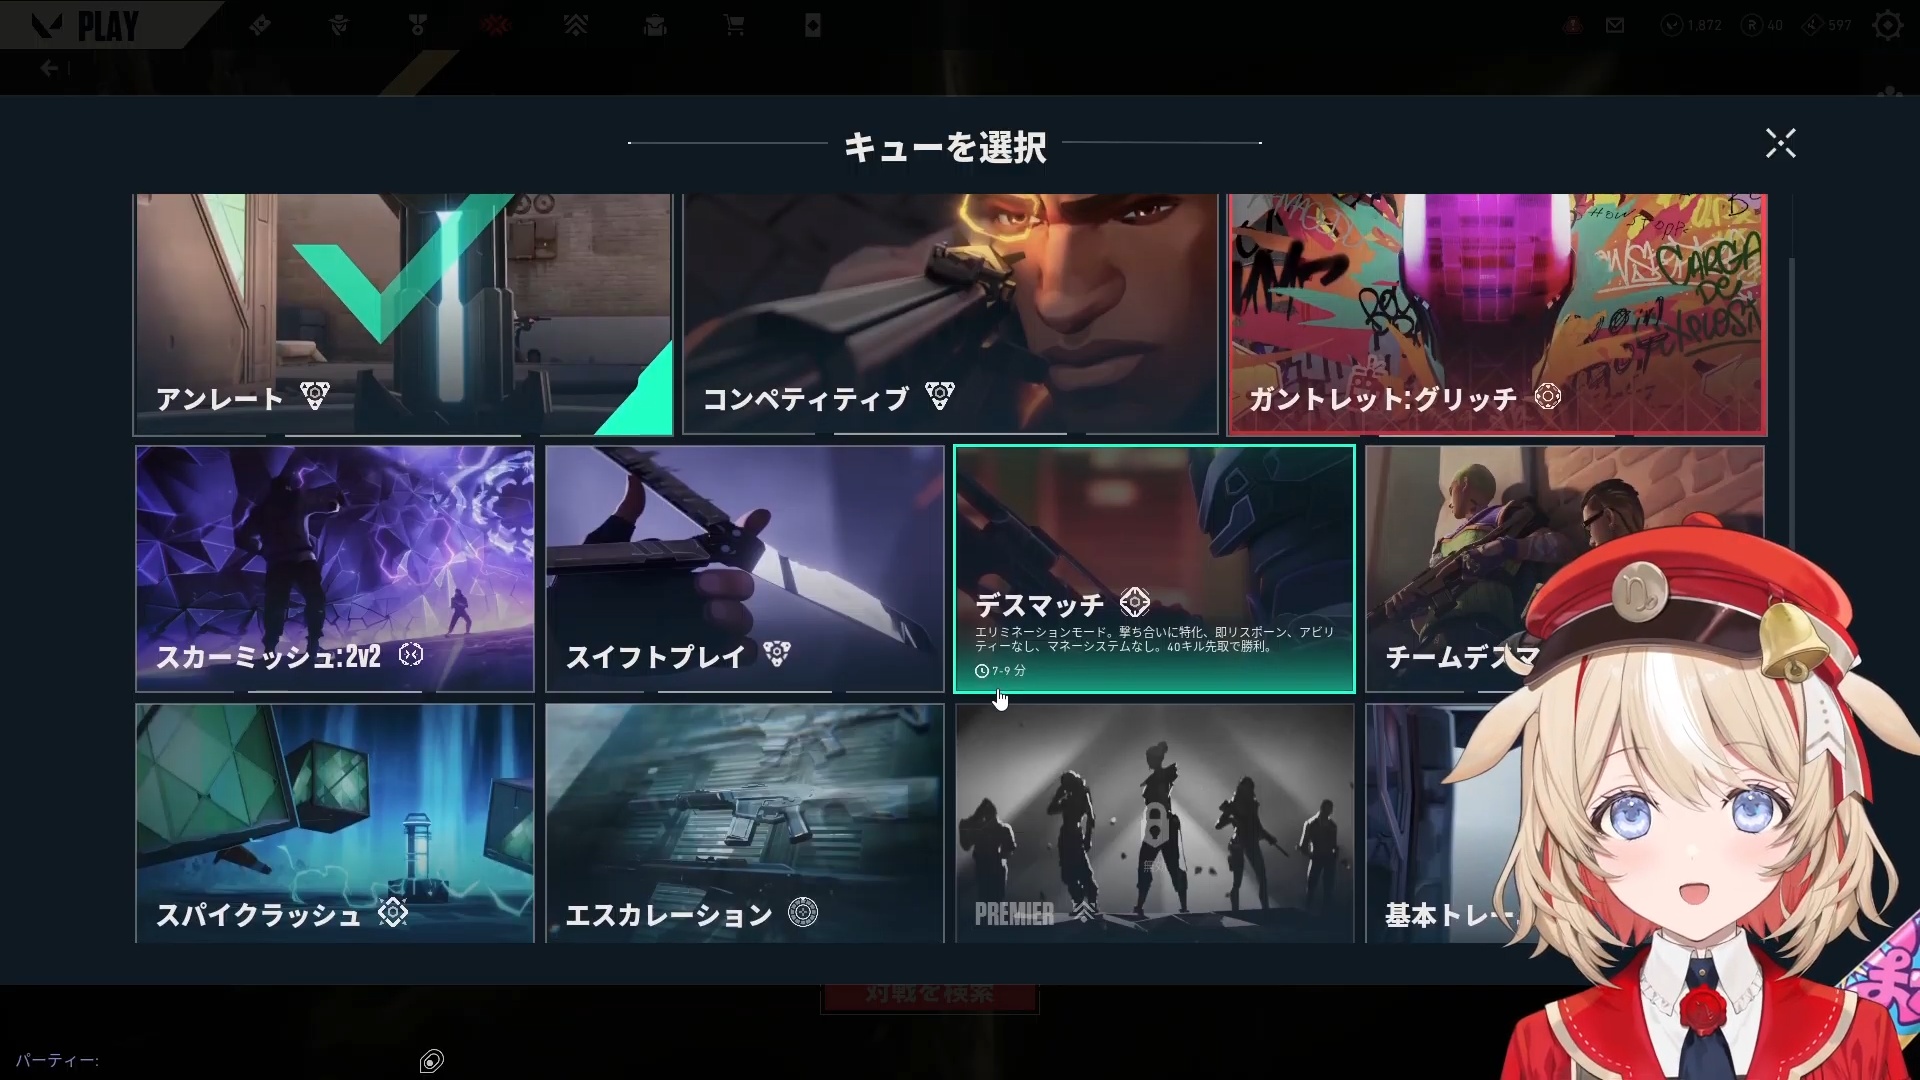1920x1080 pixels.
Task: Go back with the arrow icon
Action: [x=50, y=68]
